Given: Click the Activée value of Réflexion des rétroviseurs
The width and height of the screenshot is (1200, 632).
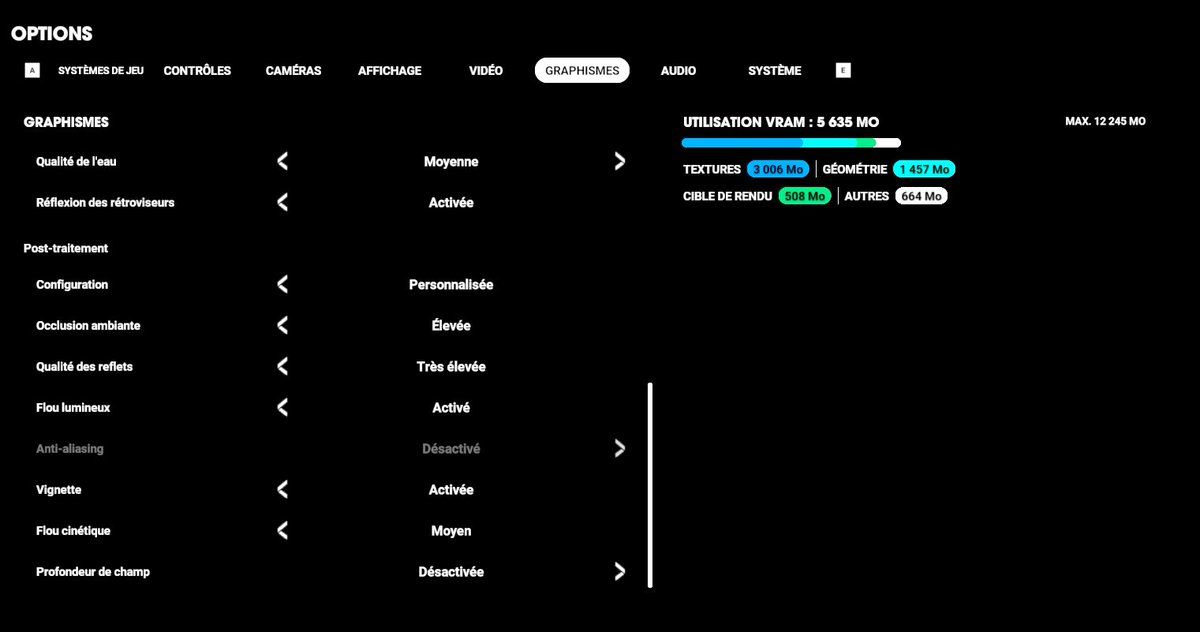Looking at the screenshot, I should pyautogui.click(x=451, y=202).
